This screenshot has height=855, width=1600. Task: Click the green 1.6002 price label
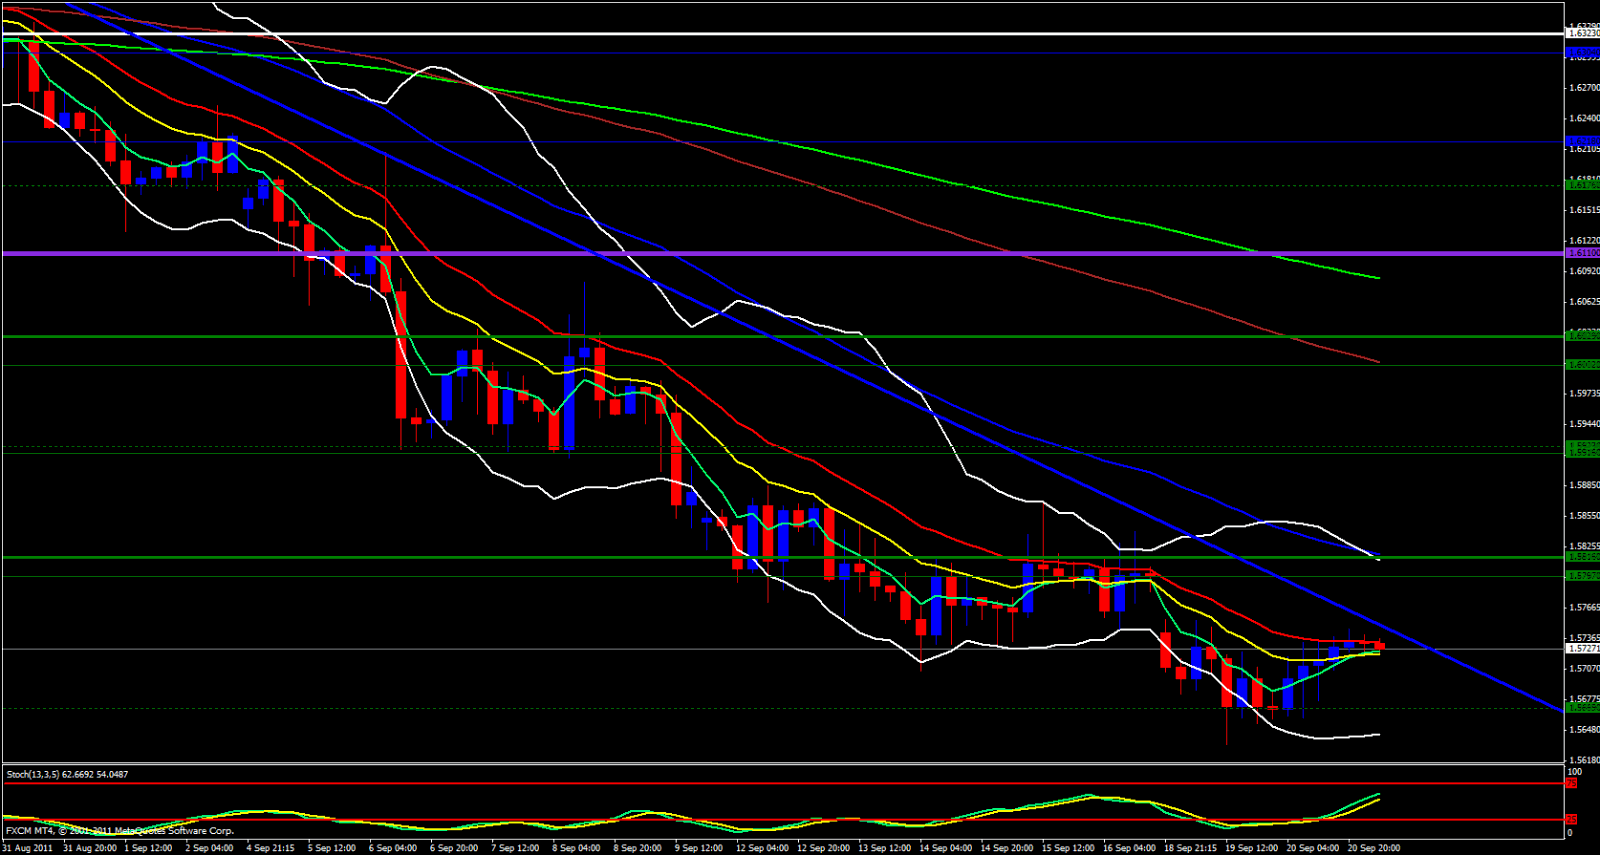[1582, 365]
